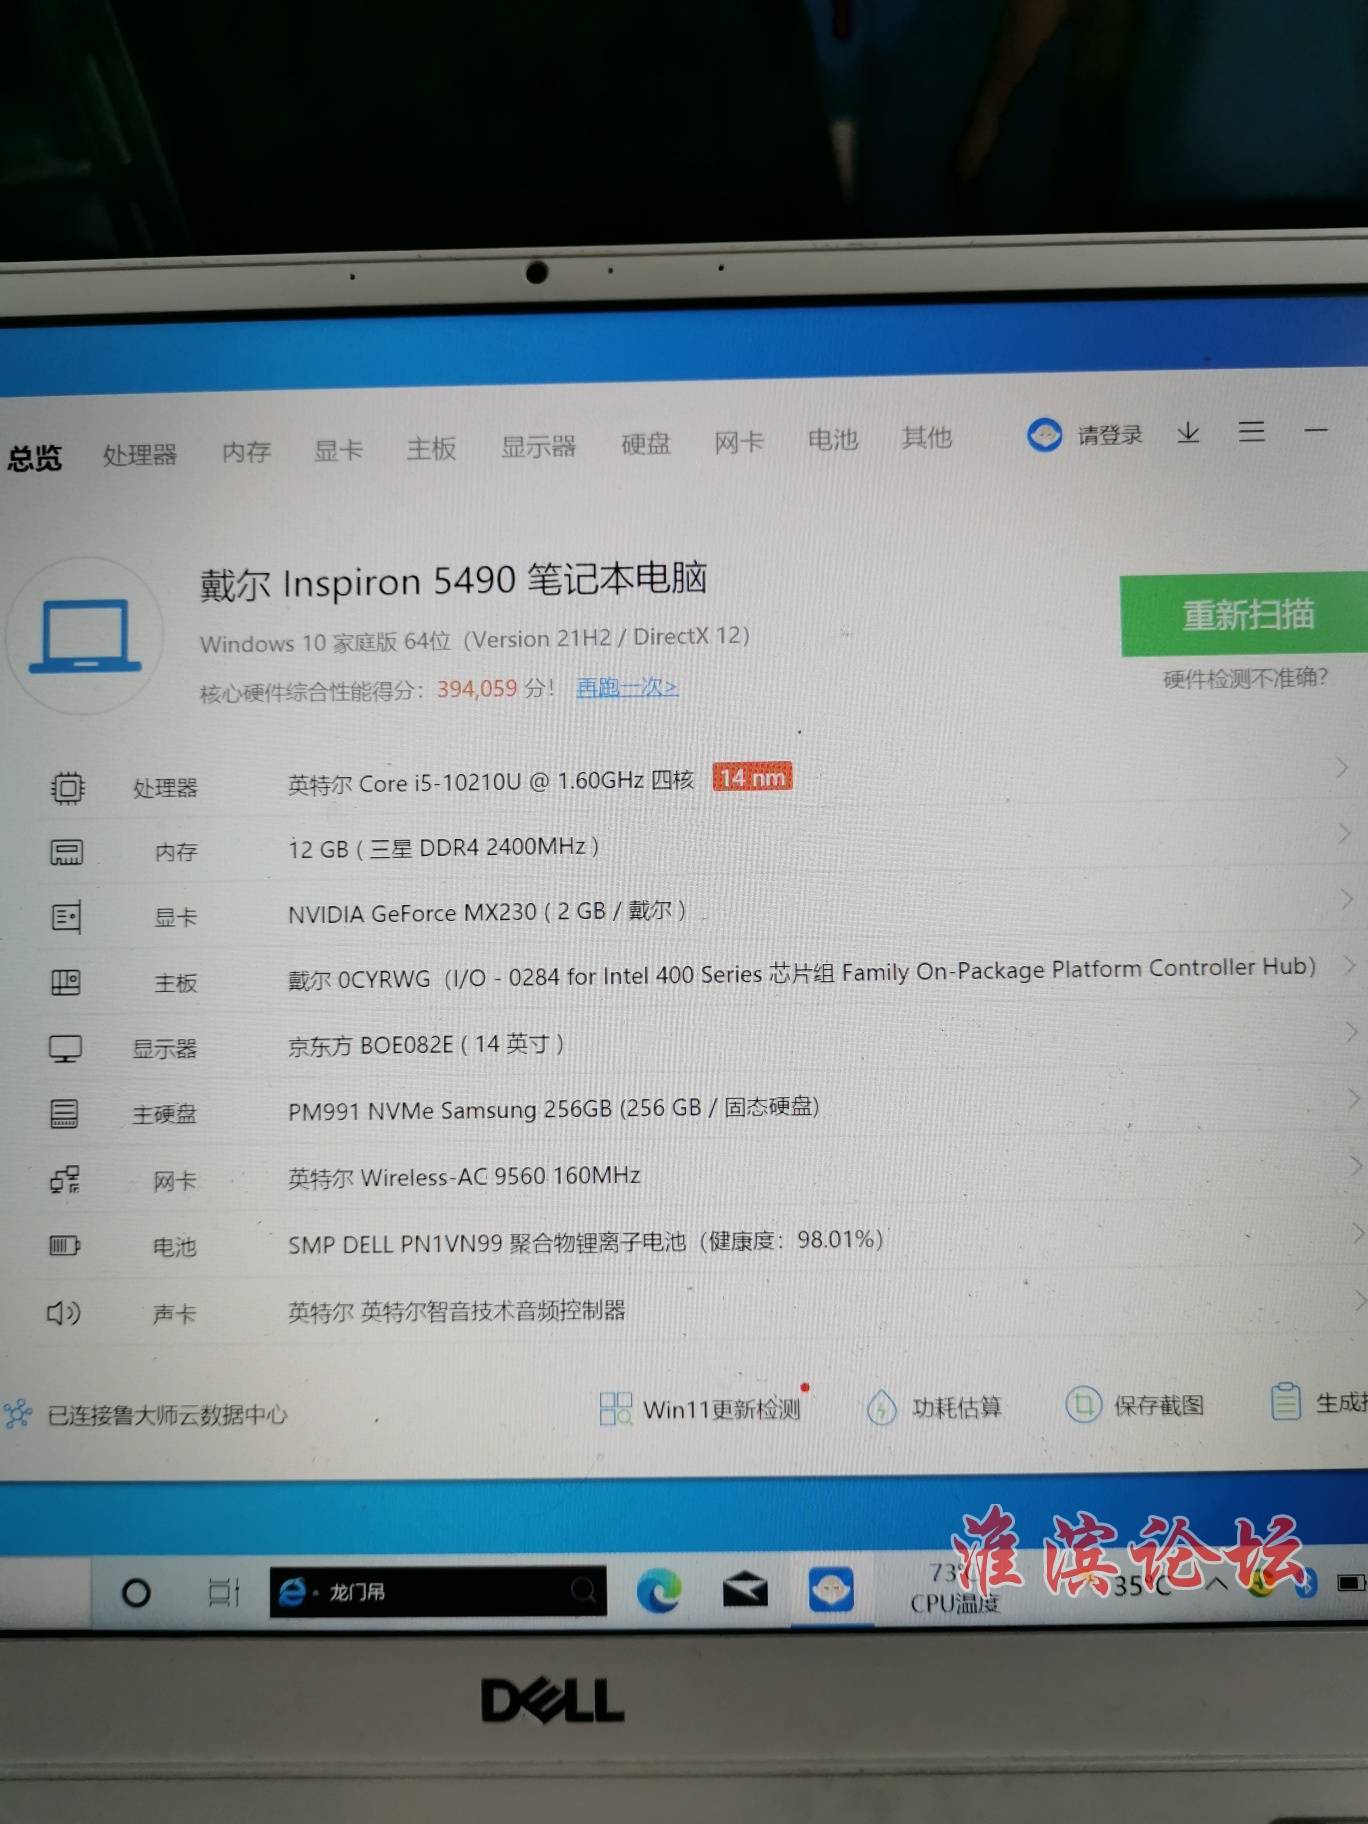
Task: Click the network card icon
Action: point(65,1180)
